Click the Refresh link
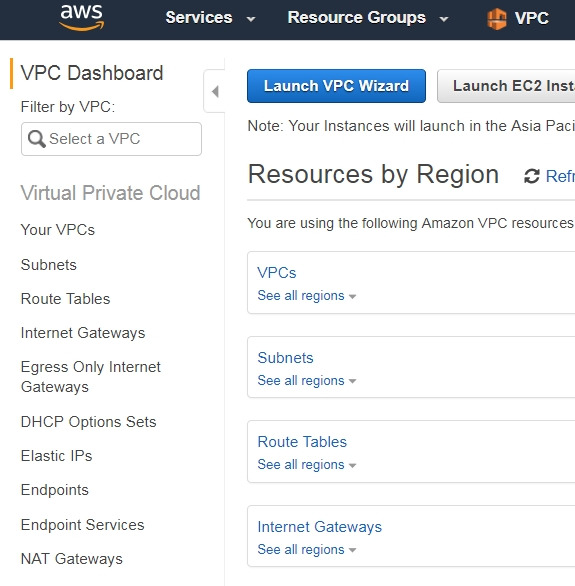This screenshot has height=586, width=575. 560,176
